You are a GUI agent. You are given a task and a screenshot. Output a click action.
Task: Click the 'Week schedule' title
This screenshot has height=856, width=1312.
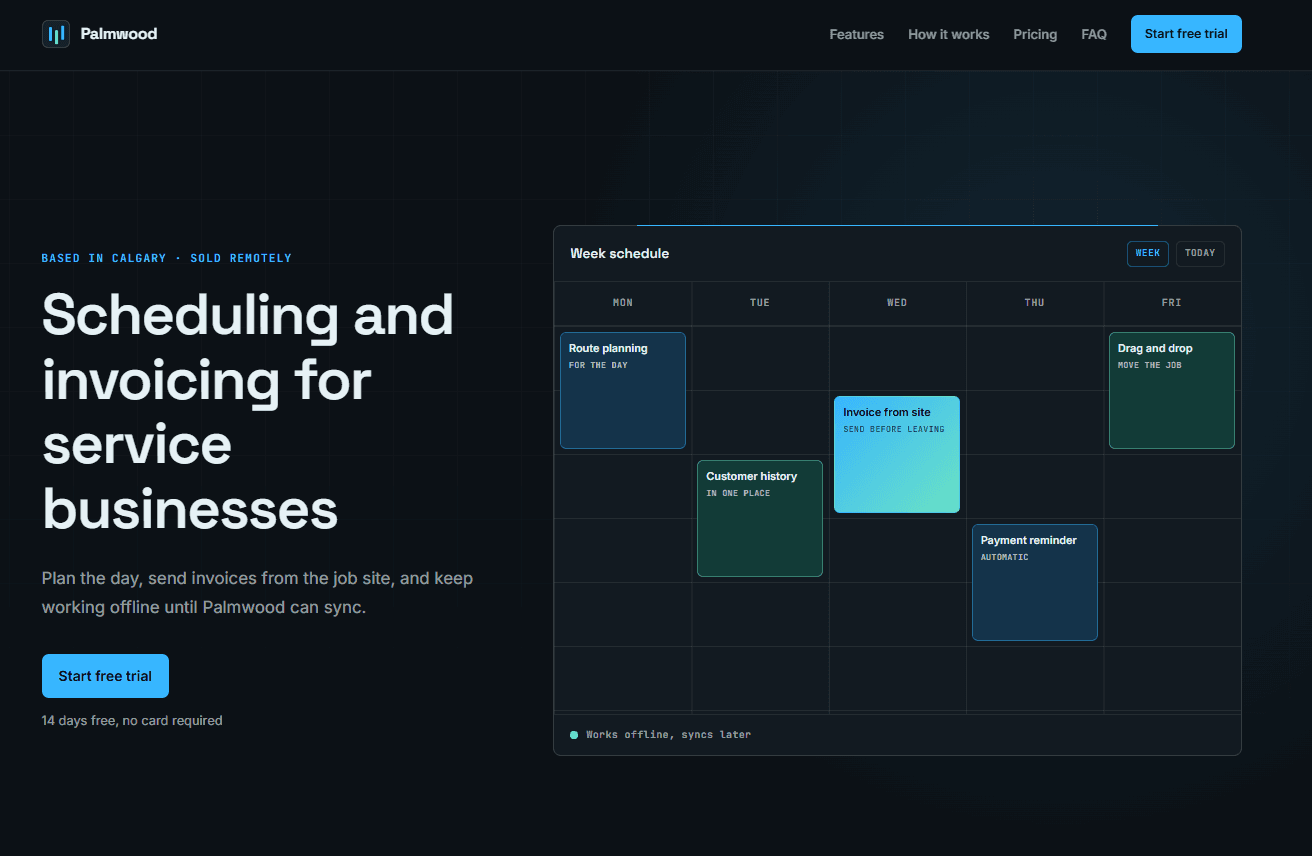(620, 254)
